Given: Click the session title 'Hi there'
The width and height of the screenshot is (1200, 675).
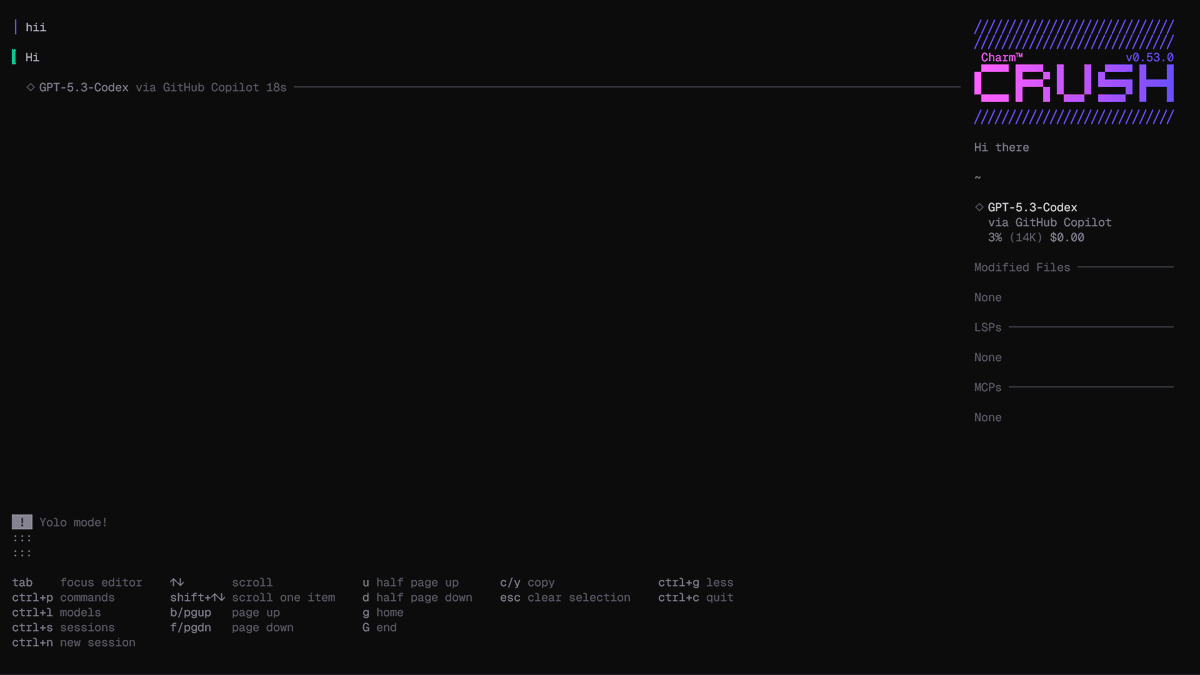Looking at the screenshot, I should (1001, 147).
